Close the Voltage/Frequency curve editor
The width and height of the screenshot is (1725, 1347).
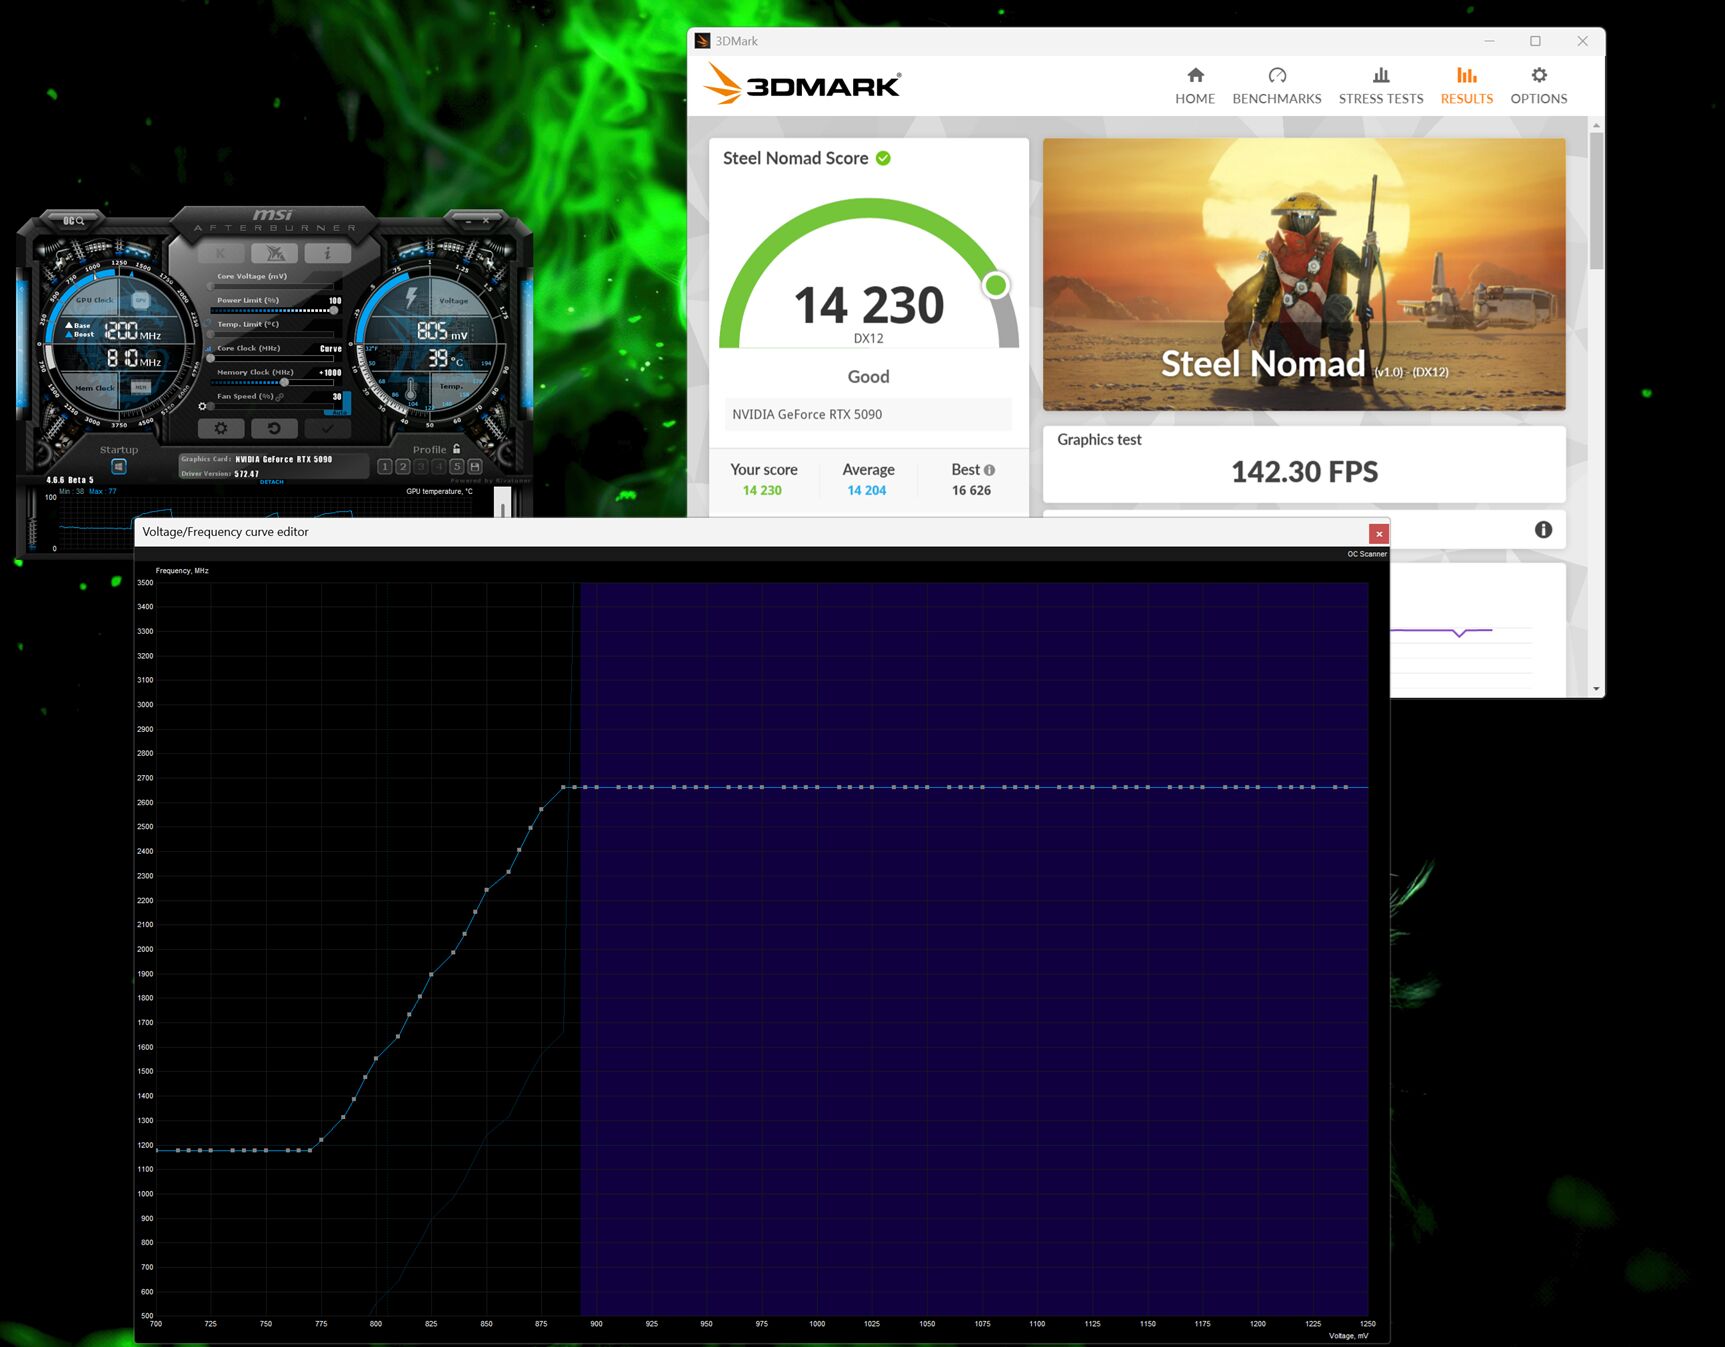tap(1379, 533)
